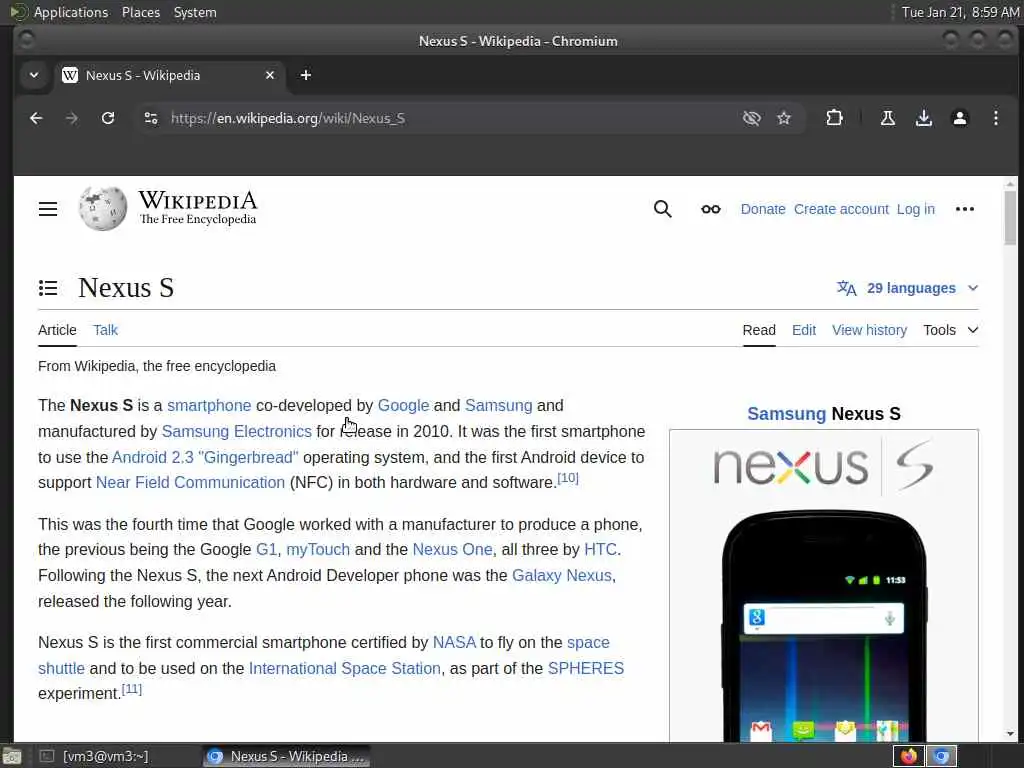Follow the SPHERES link
This screenshot has width=1024, height=768.
pos(586,669)
